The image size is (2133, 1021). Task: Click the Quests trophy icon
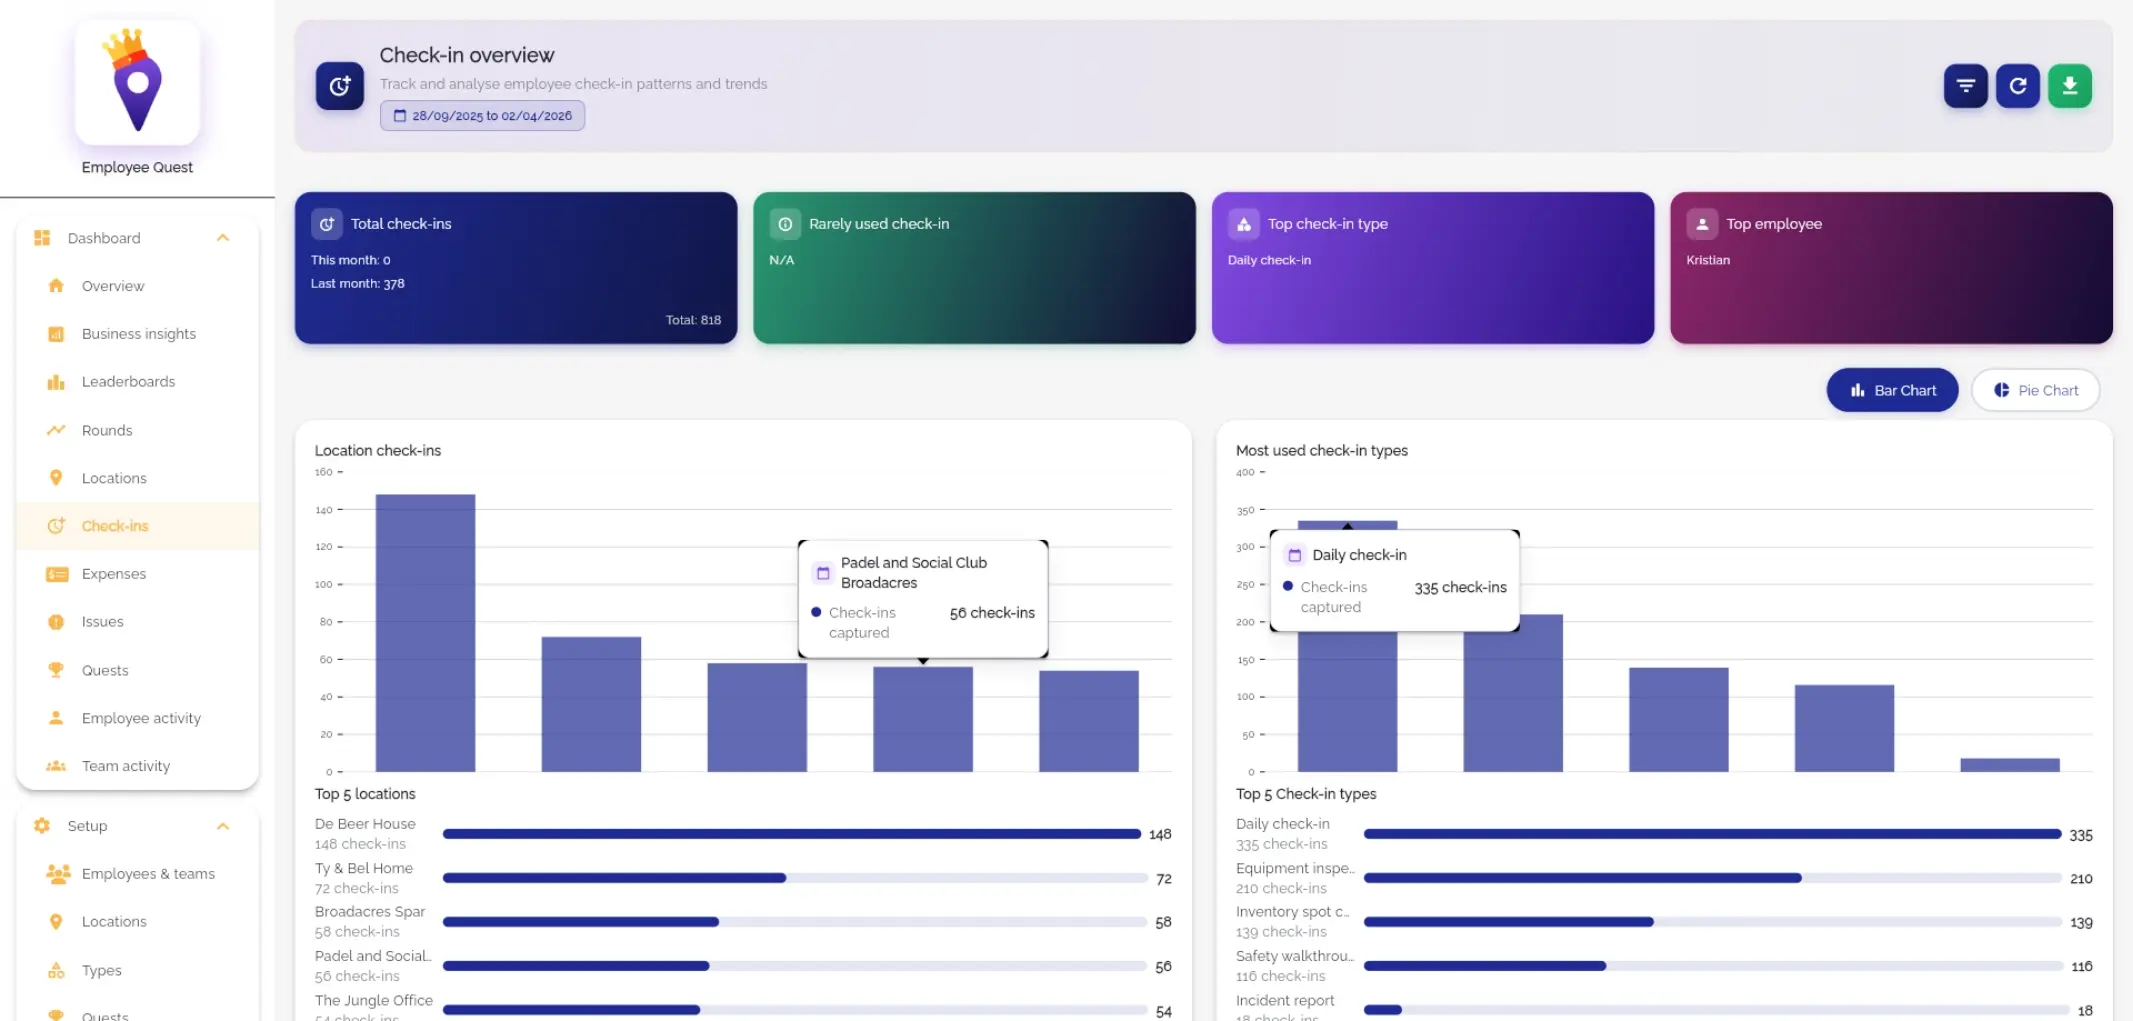point(57,669)
